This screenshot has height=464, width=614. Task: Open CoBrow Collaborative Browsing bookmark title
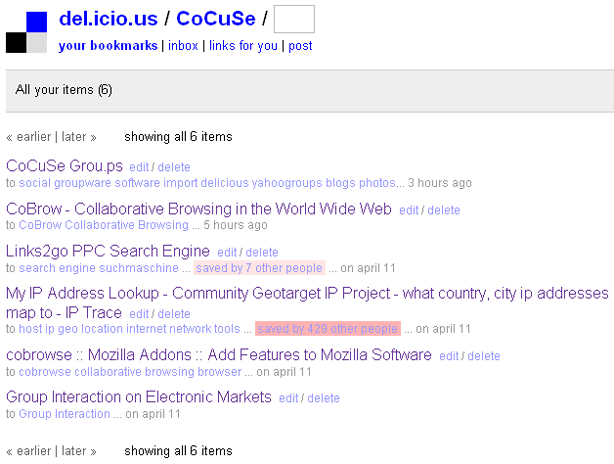click(x=199, y=209)
